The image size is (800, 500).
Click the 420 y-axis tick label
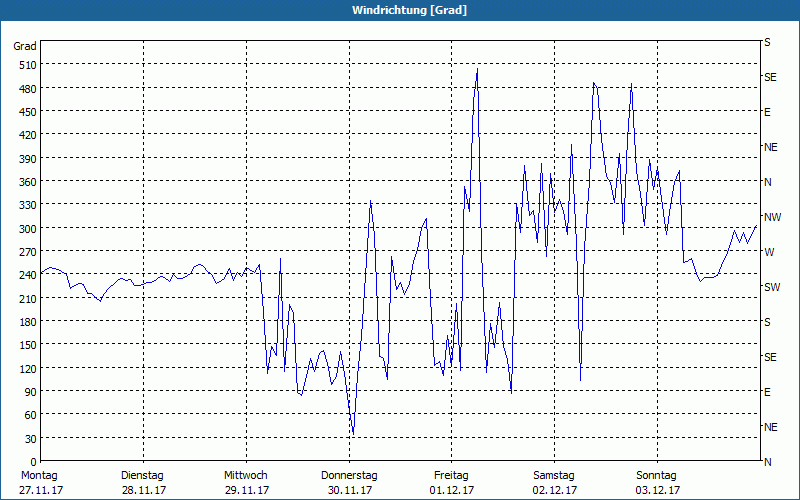[x=28, y=135]
